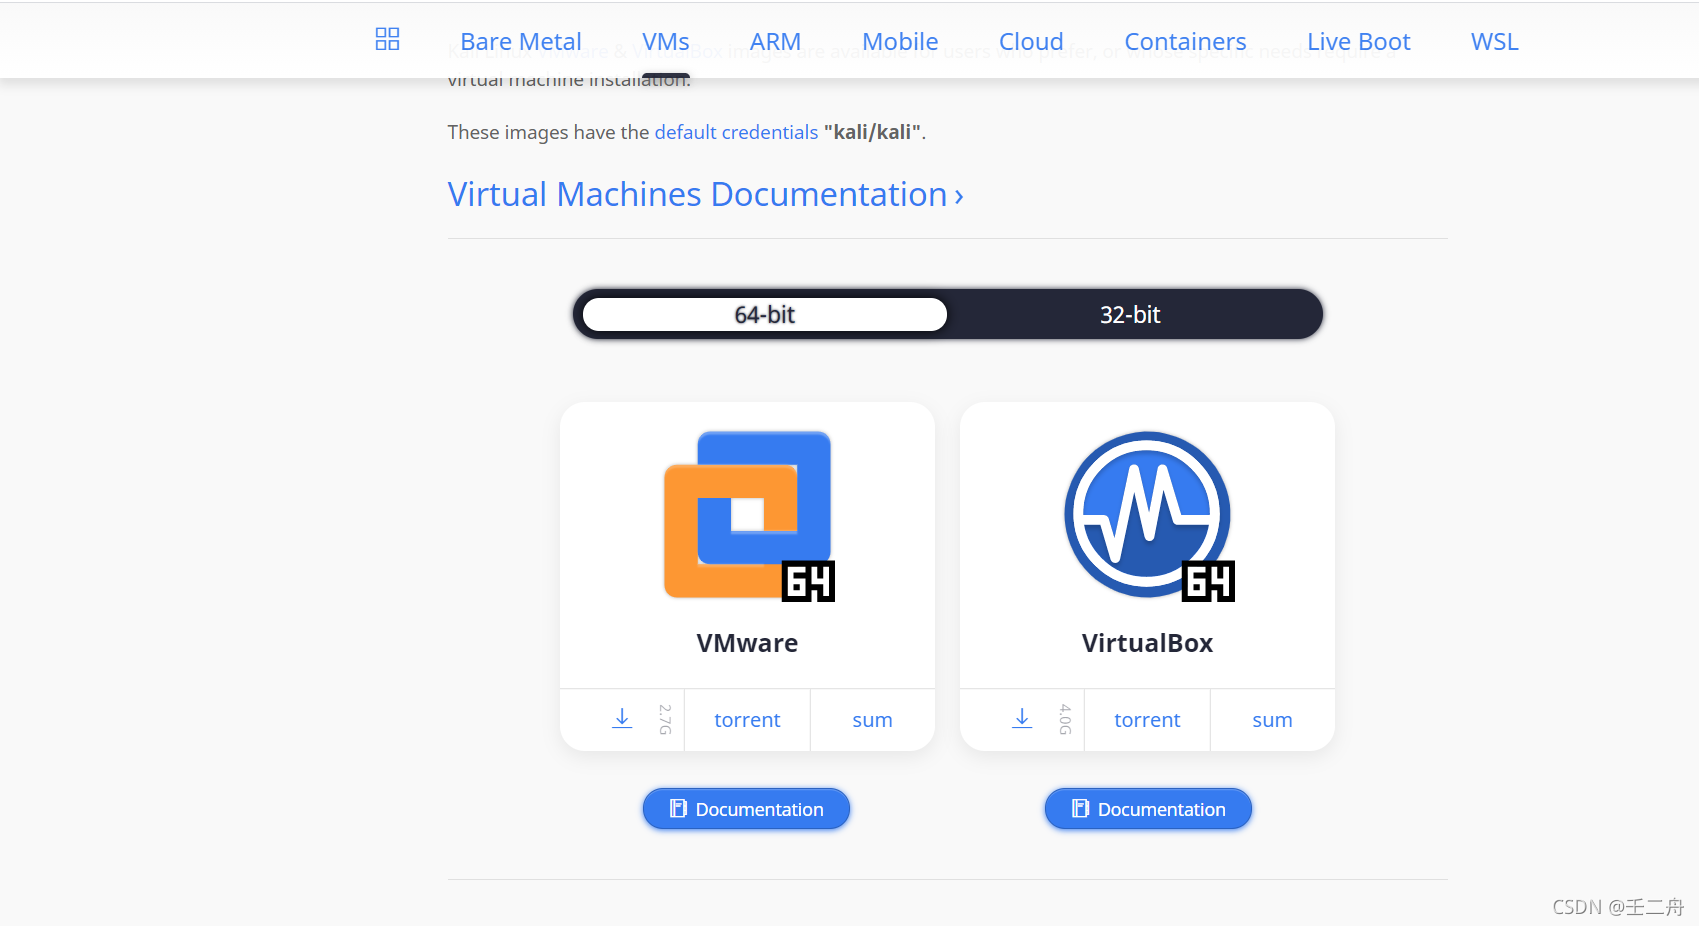Click the sum link under VirtualBox
The image size is (1699, 926).
1272,719
